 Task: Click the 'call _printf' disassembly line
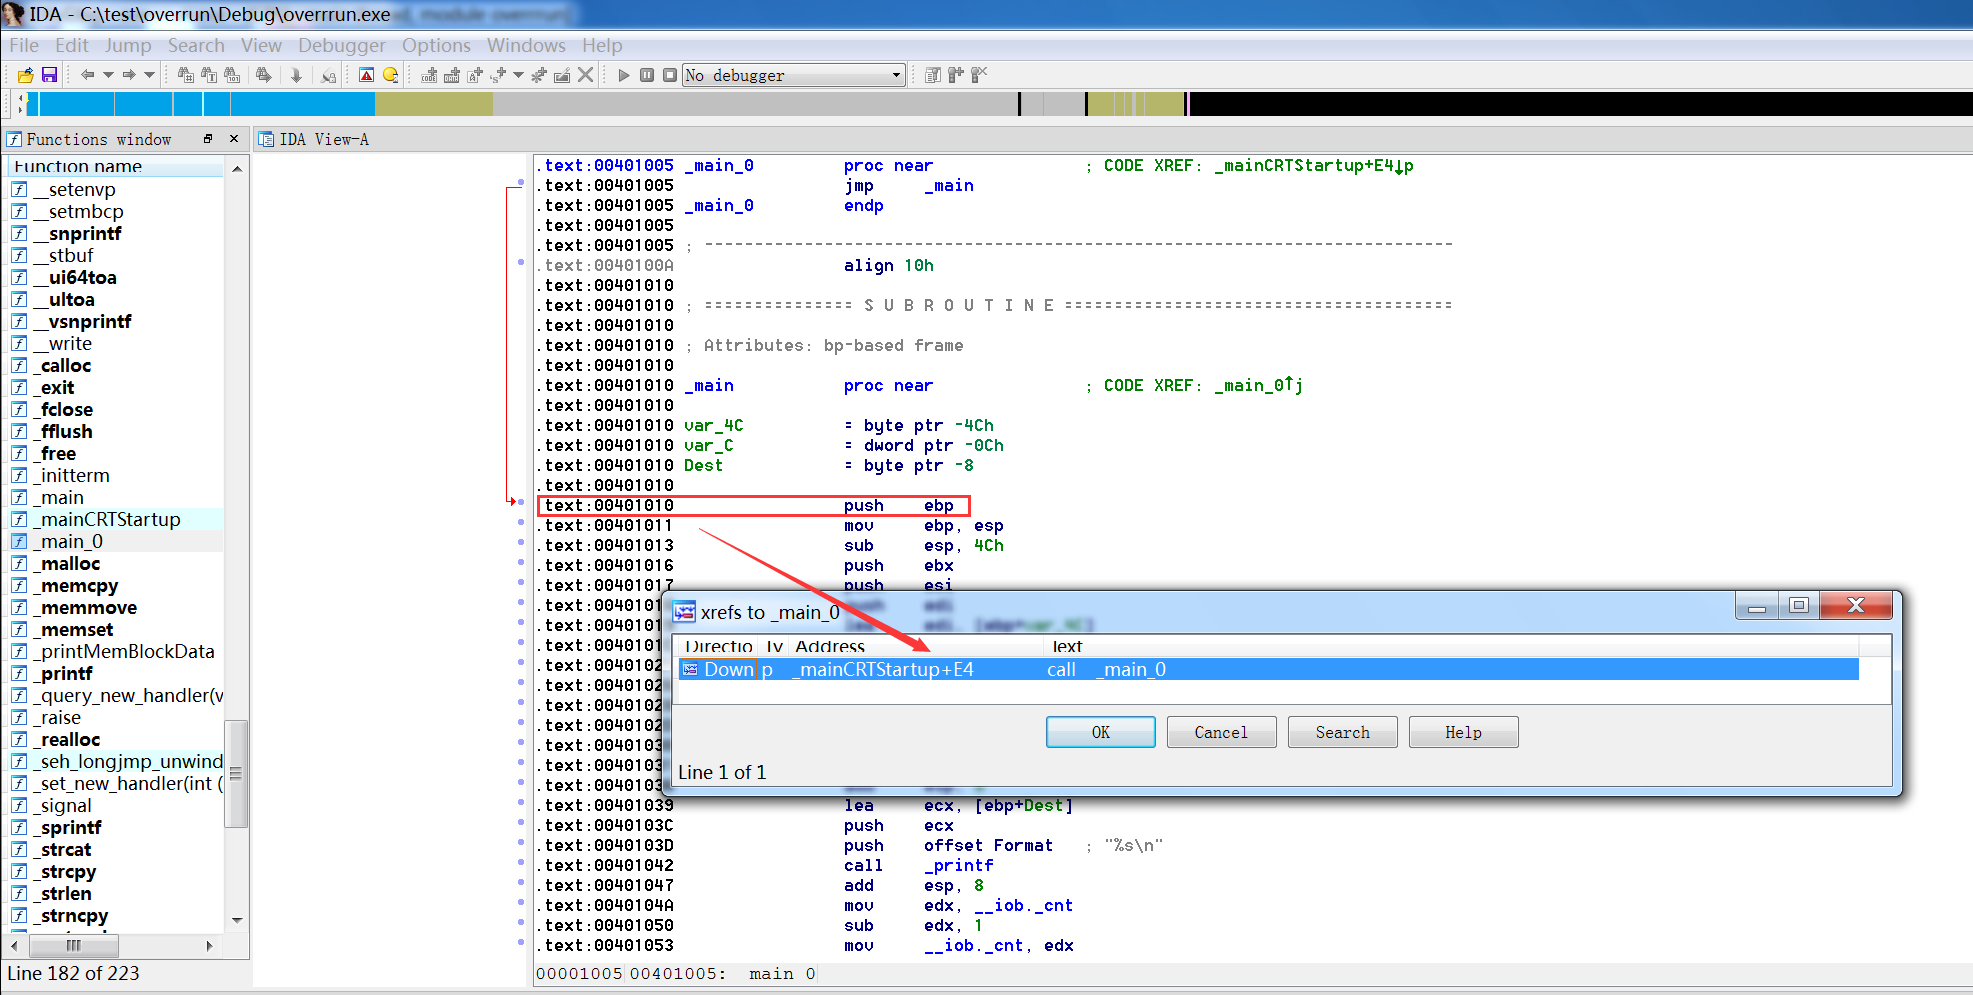click(x=918, y=865)
